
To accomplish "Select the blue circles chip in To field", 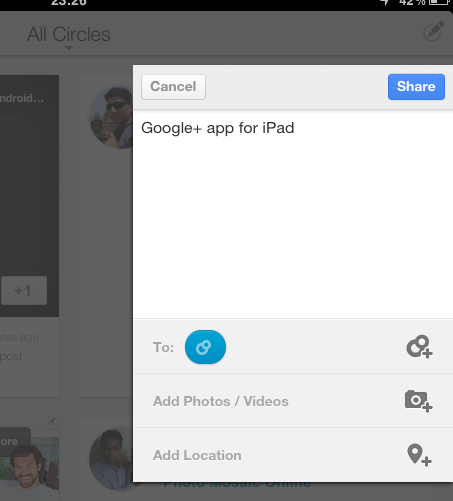I will 205,347.
